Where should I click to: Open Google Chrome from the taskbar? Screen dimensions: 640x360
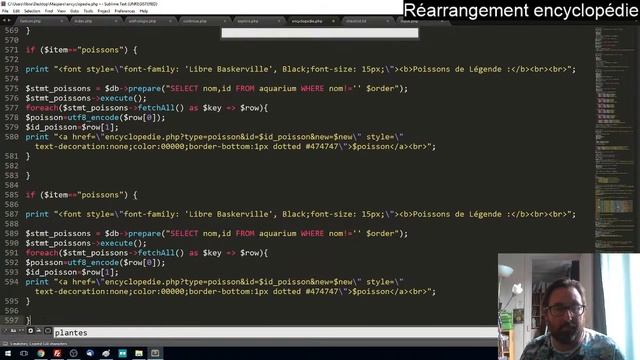[x=41, y=353]
